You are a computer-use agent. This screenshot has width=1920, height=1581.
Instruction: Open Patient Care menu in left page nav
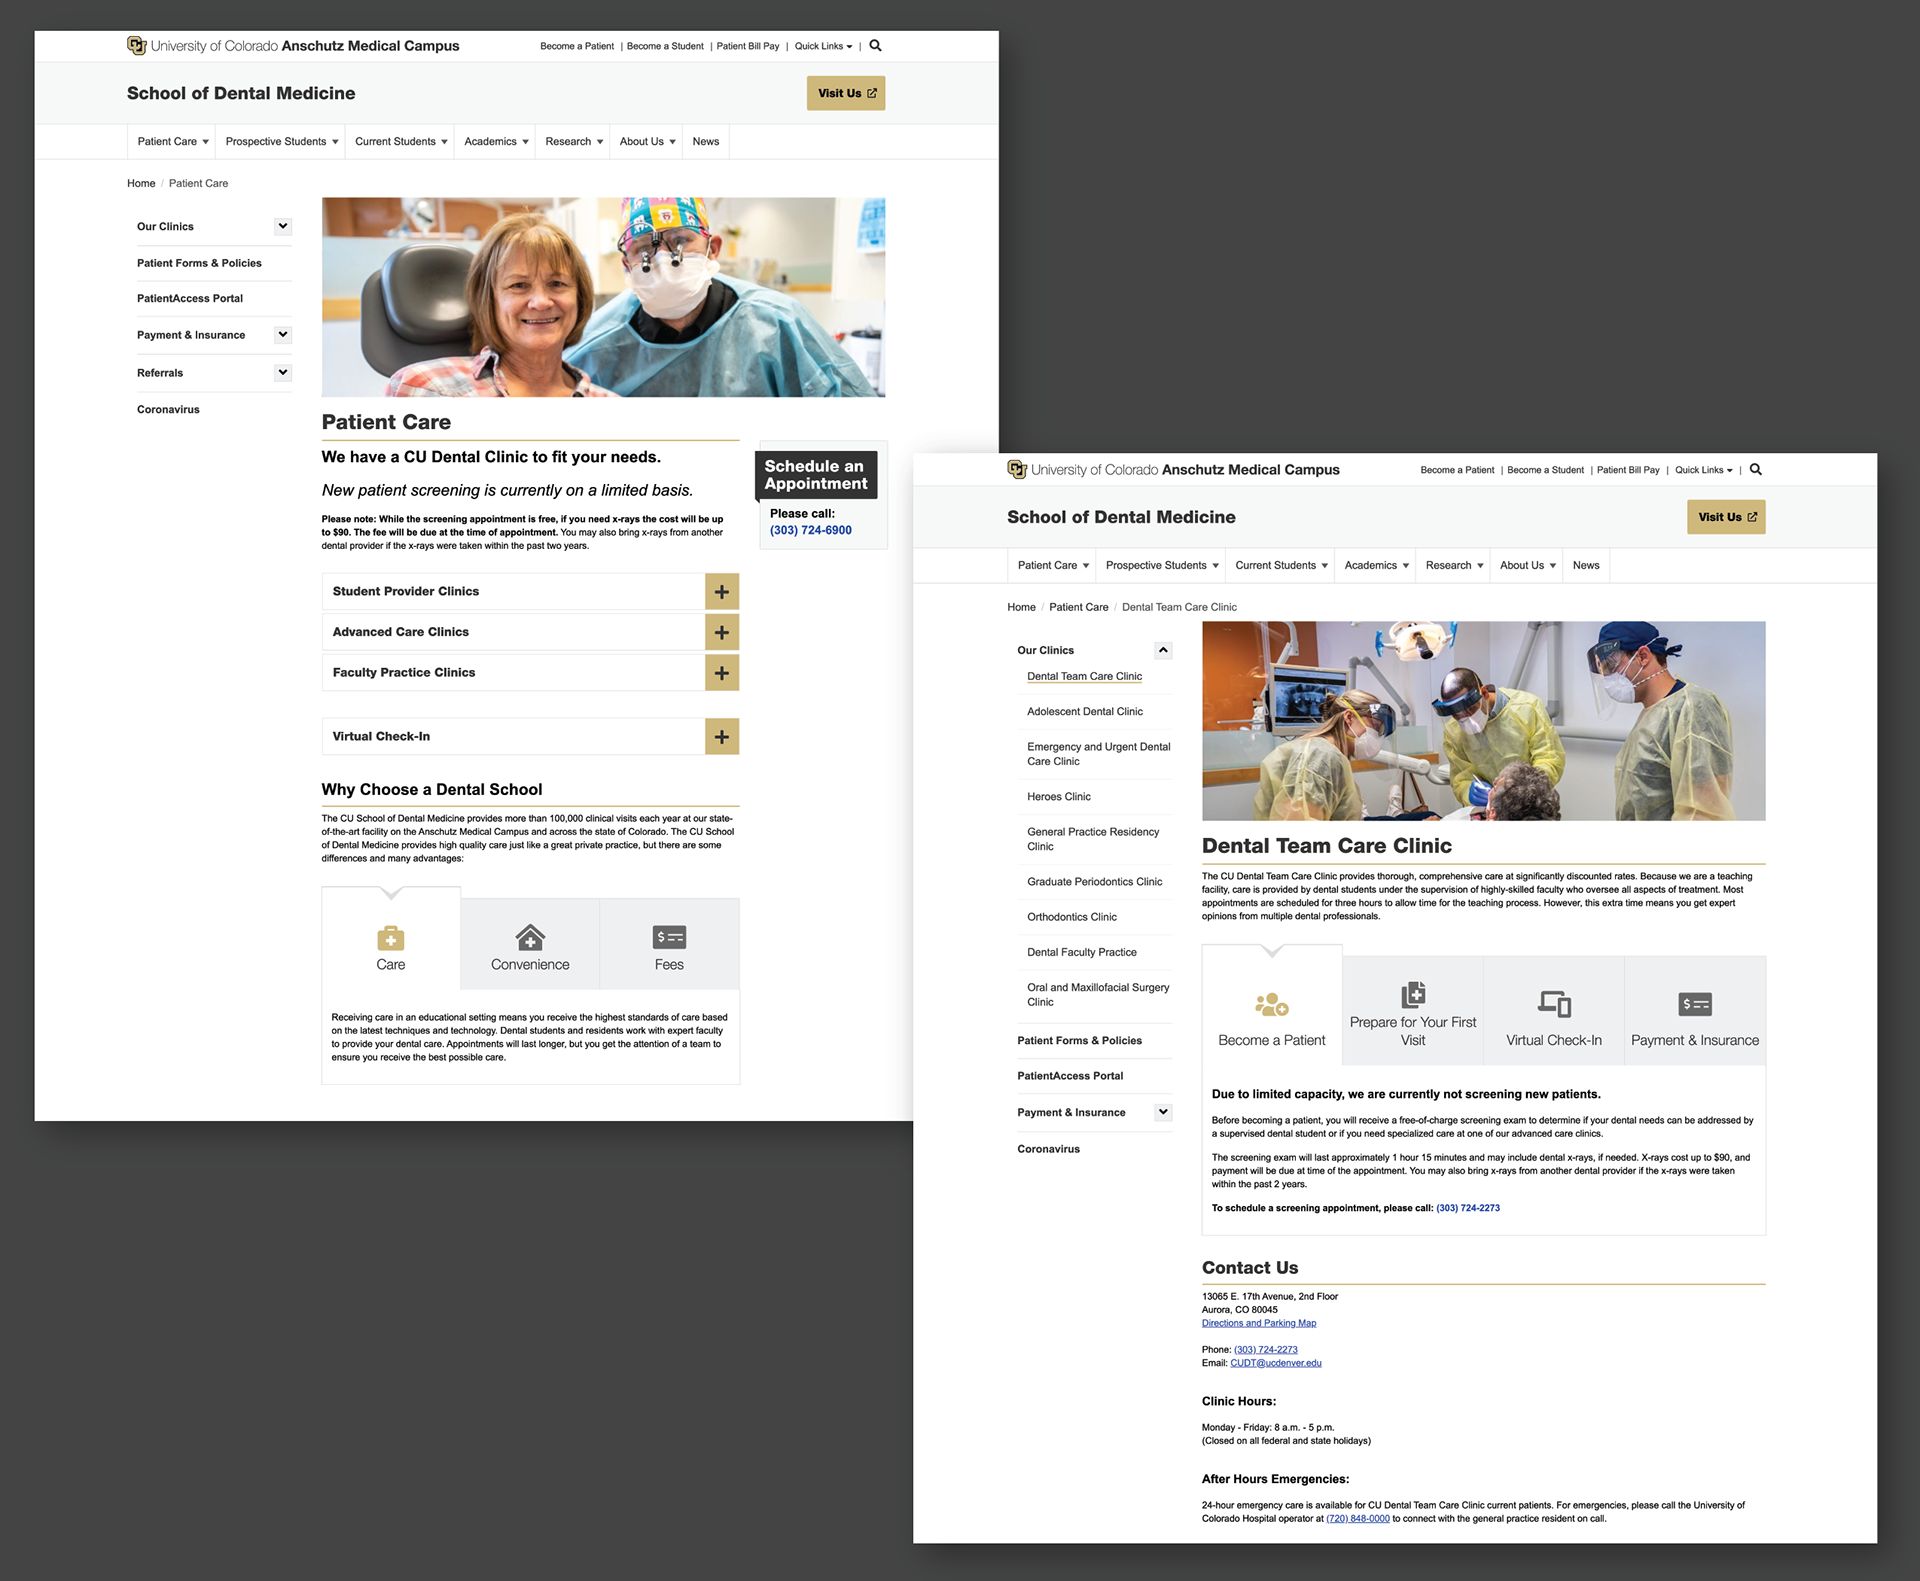click(173, 142)
